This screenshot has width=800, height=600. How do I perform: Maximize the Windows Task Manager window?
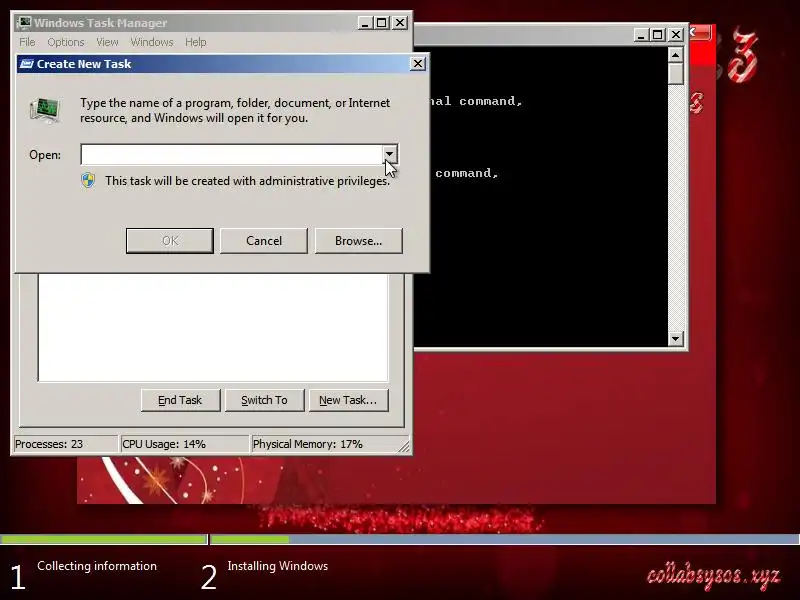382,22
